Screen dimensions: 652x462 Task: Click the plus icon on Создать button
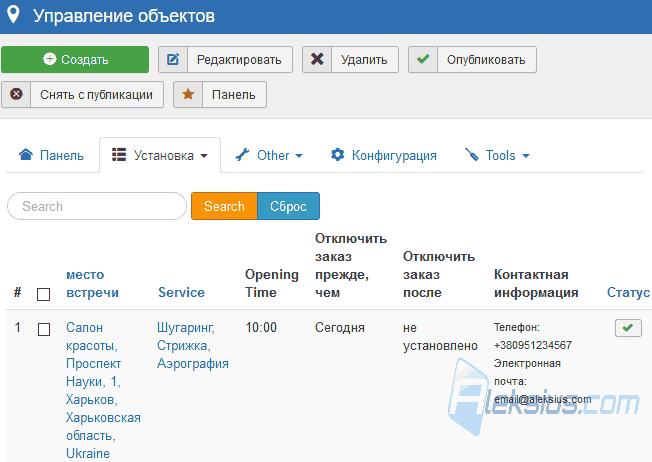[49, 59]
